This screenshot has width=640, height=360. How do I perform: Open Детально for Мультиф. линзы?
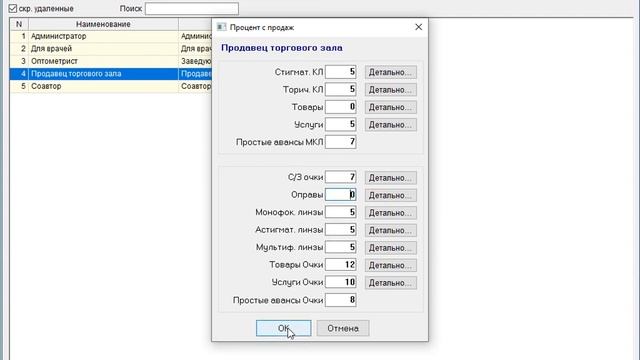(391, 248)
